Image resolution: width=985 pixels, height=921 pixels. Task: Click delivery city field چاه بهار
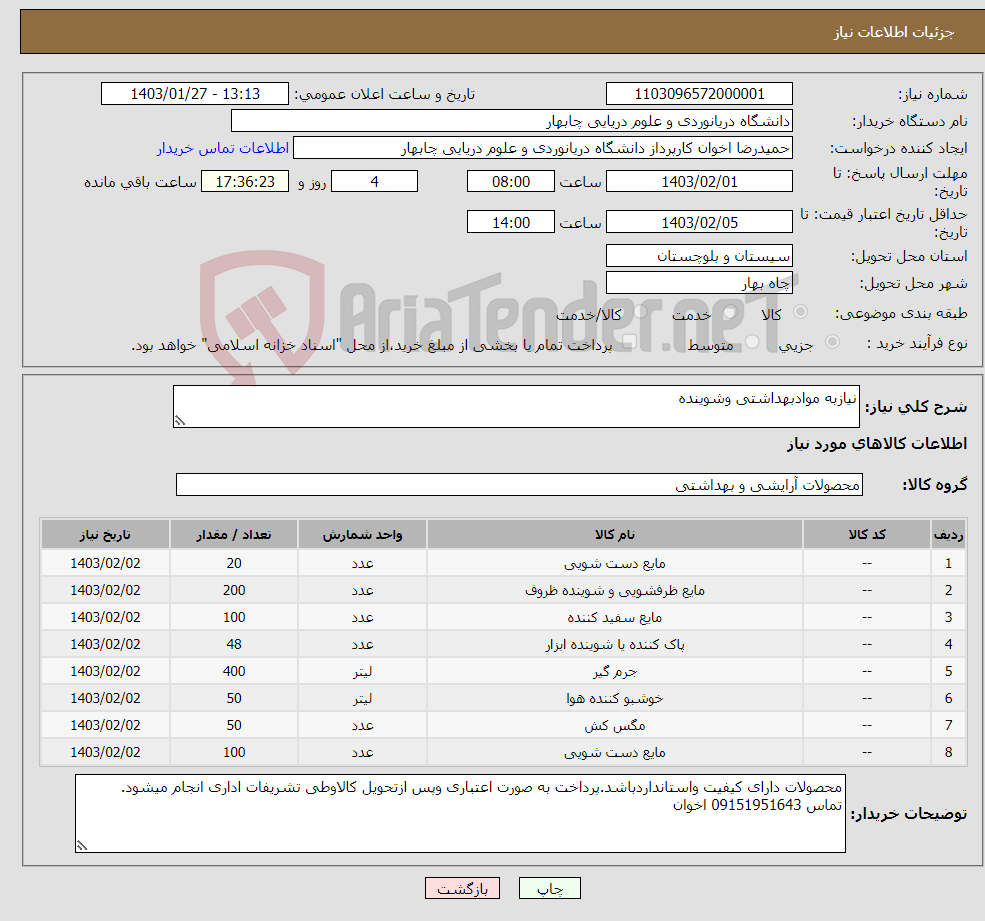pyautogui.click(x=699, y=283)
